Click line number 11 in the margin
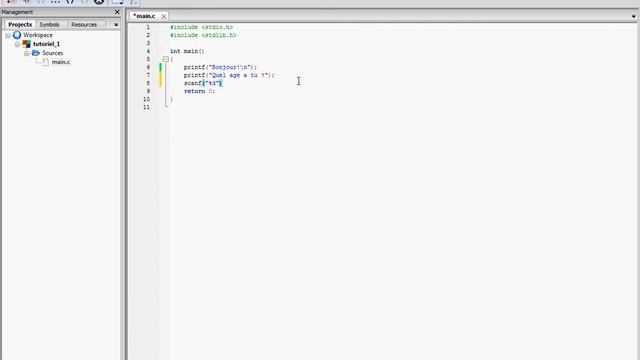The image size is (640, 360). 146,107
